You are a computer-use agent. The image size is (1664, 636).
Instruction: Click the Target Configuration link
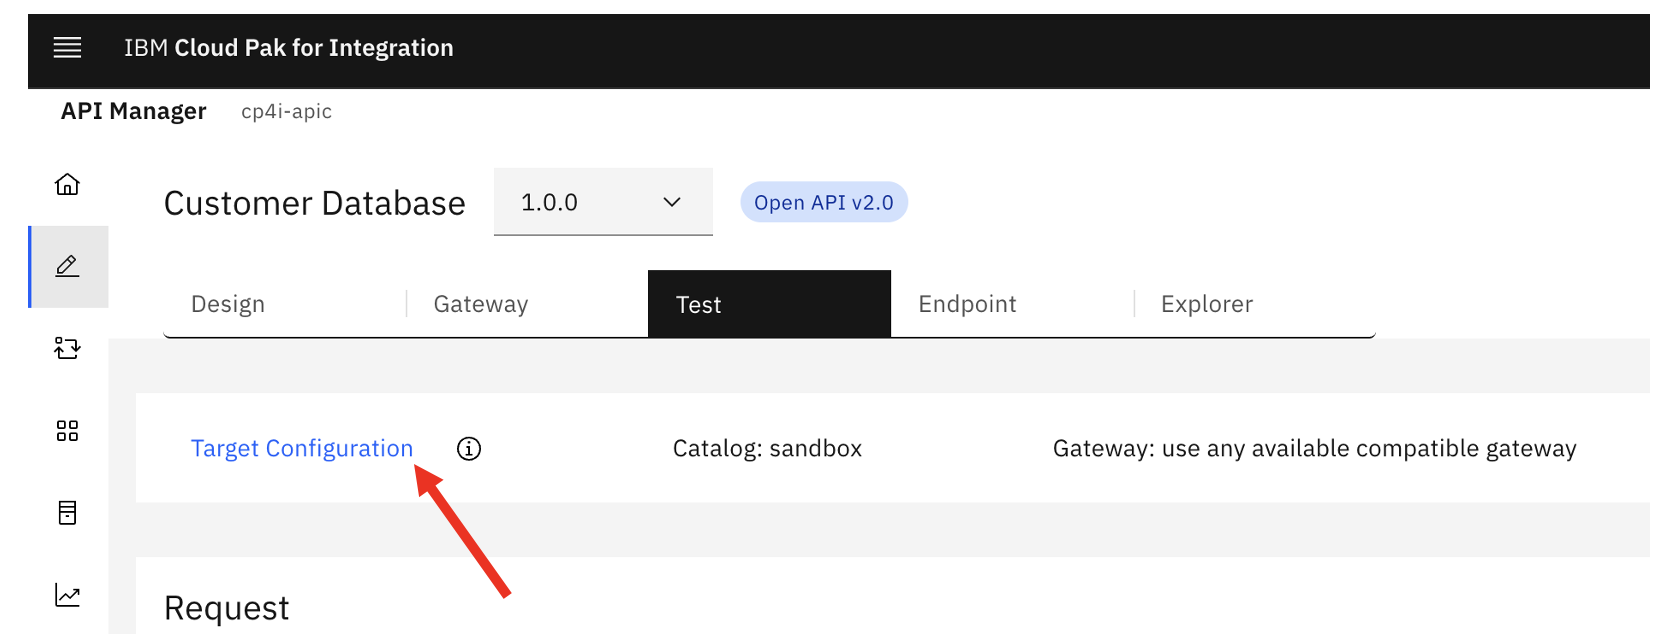(302, 449)
